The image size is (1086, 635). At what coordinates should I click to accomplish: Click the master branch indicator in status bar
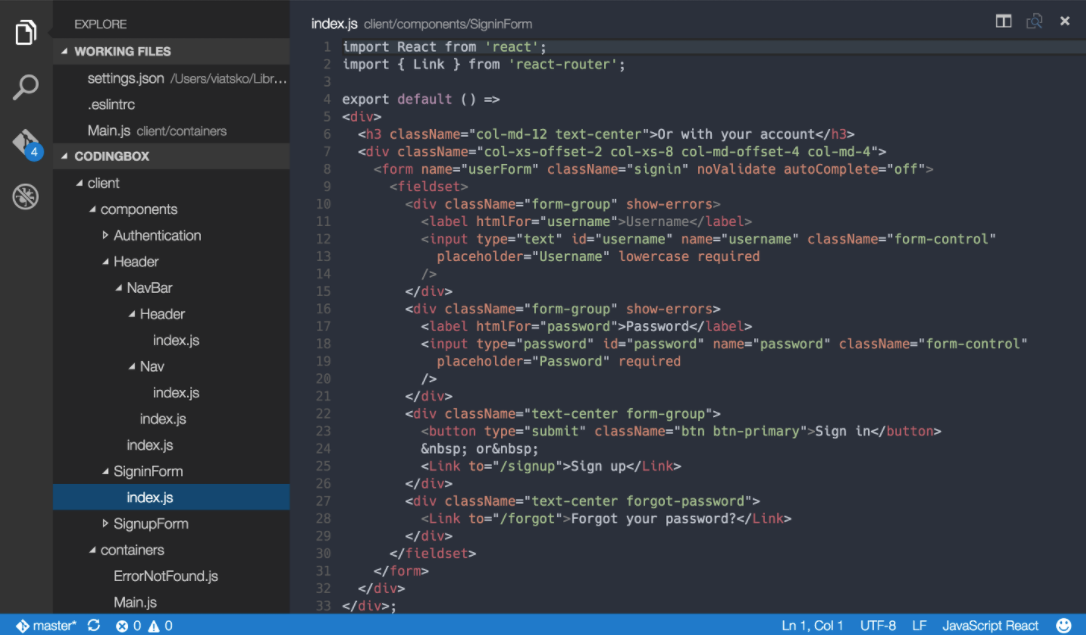(x=46, y=625)
